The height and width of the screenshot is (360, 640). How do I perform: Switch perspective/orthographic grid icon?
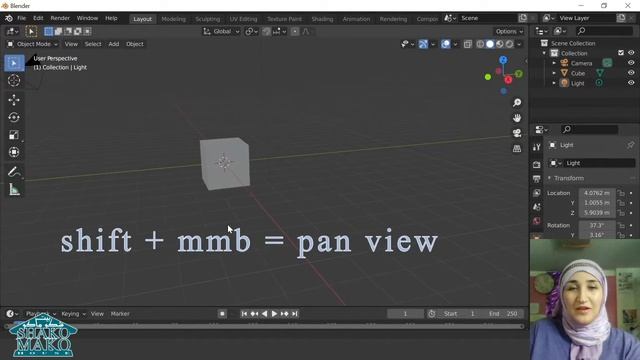[517, 149]
